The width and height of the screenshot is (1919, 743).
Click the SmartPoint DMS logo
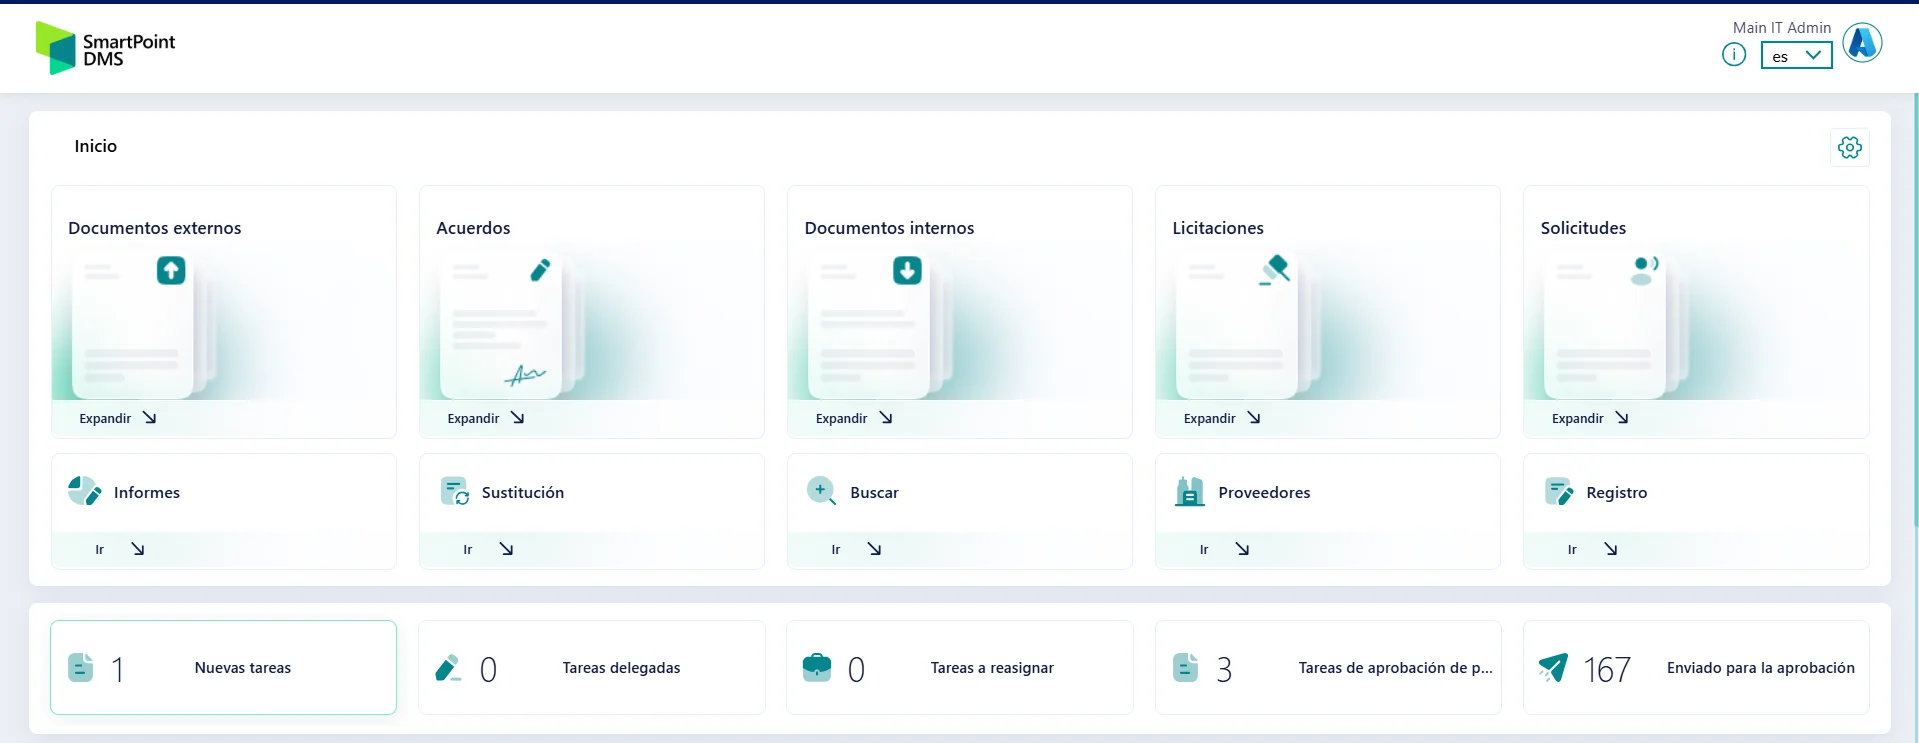pyautogui.click(x=105, y=48)
